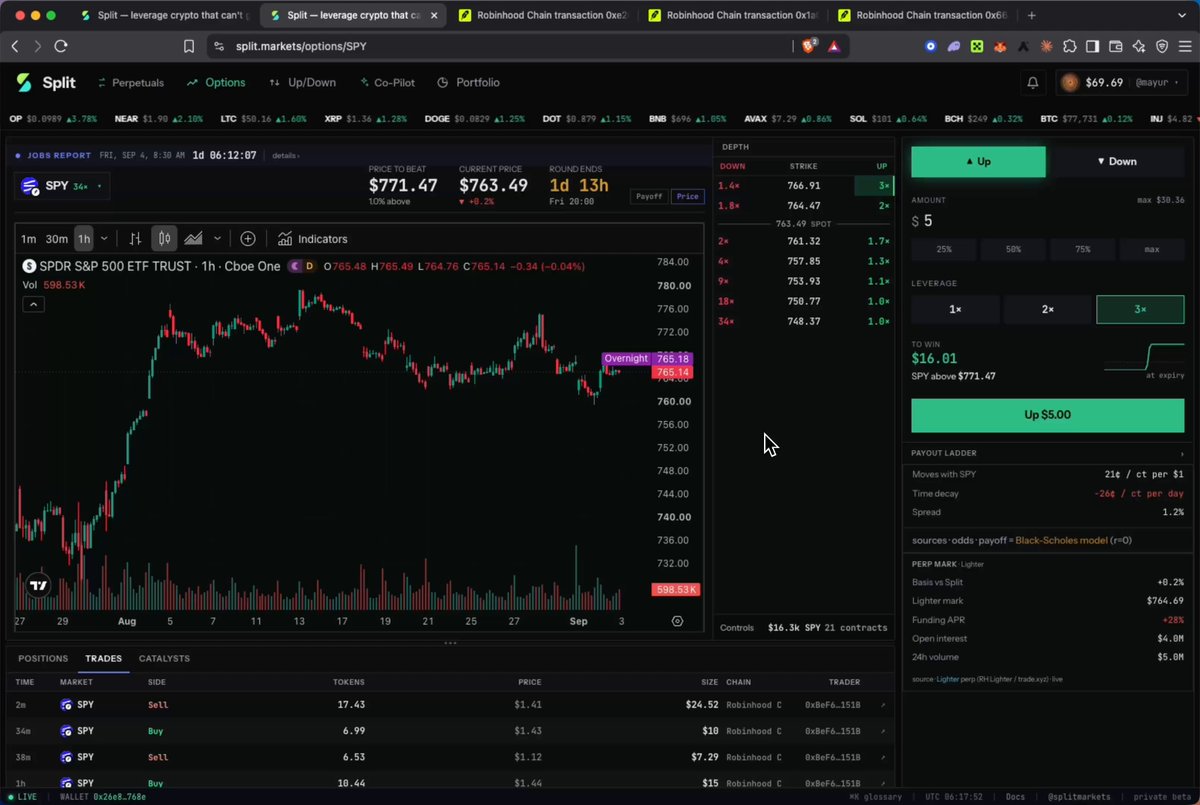This screenshot has width=1200, height=805.
Task: Open the SPY market selector dropdown
Action: click(x=61, y=186)
